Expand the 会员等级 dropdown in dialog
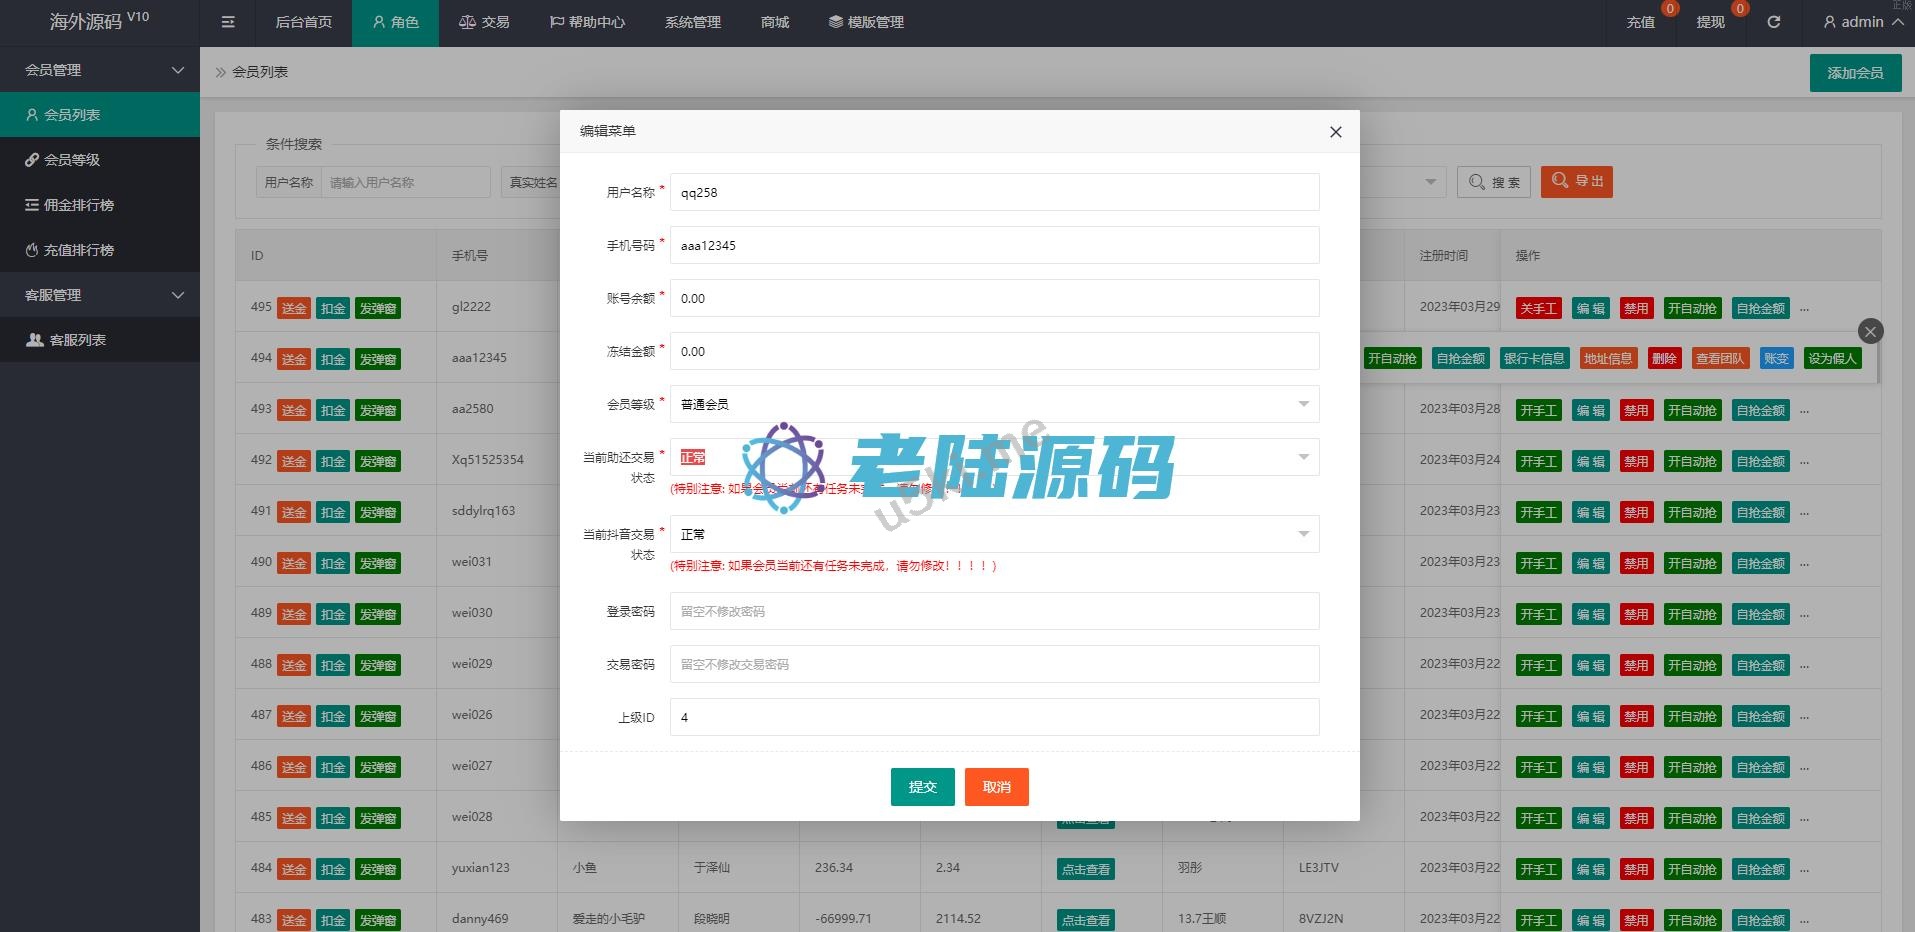 coord(994,404)
